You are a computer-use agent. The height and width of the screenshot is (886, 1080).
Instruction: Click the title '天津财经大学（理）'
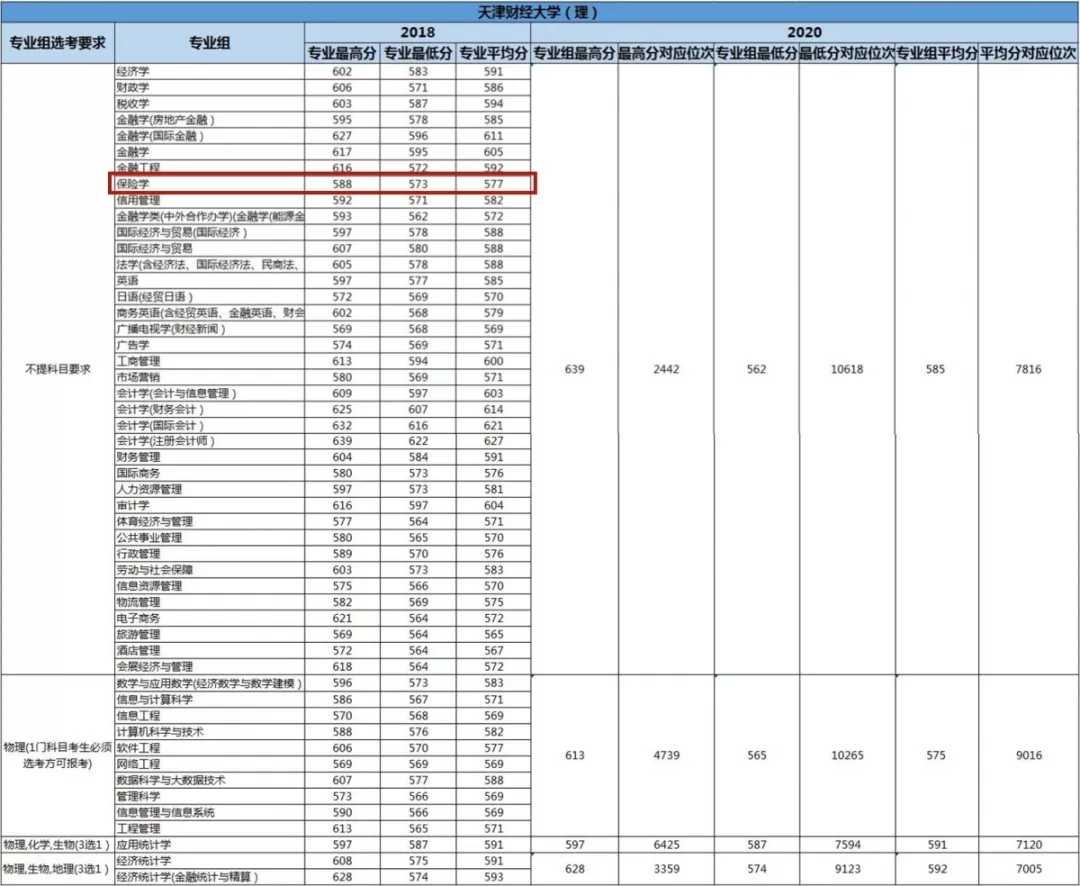[538, 12]
